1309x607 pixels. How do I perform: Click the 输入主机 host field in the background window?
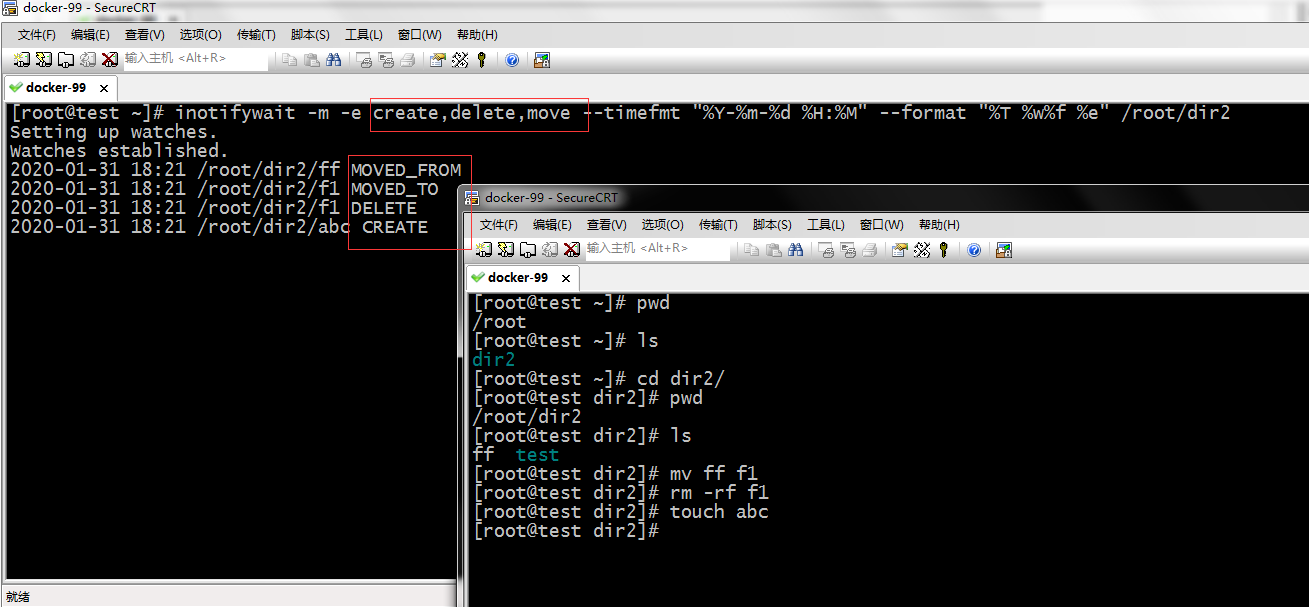195,59
